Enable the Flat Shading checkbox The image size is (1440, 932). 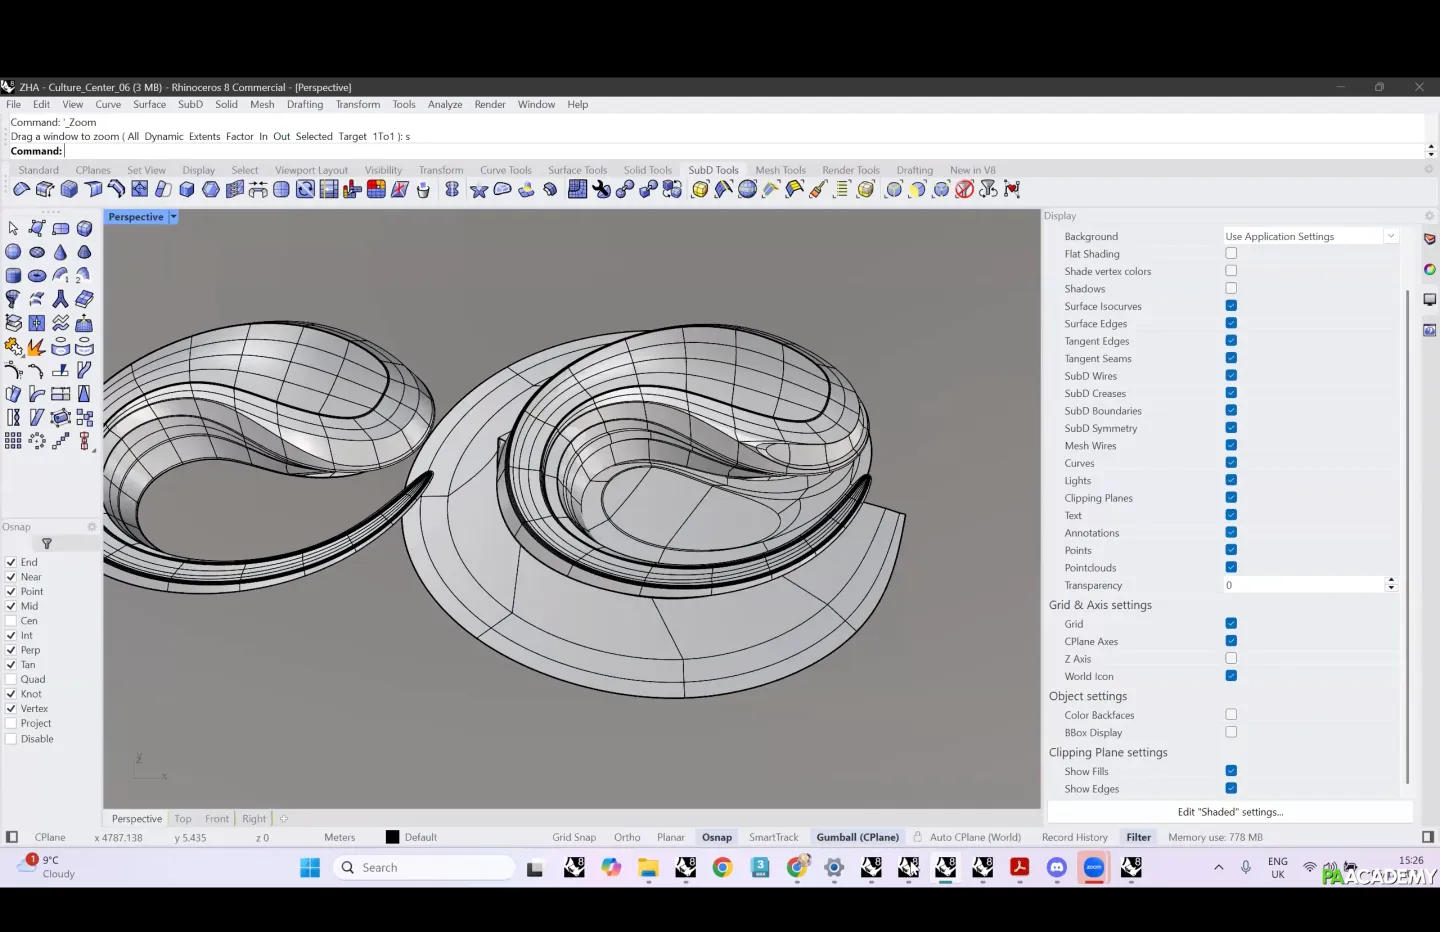point(1231,254)
